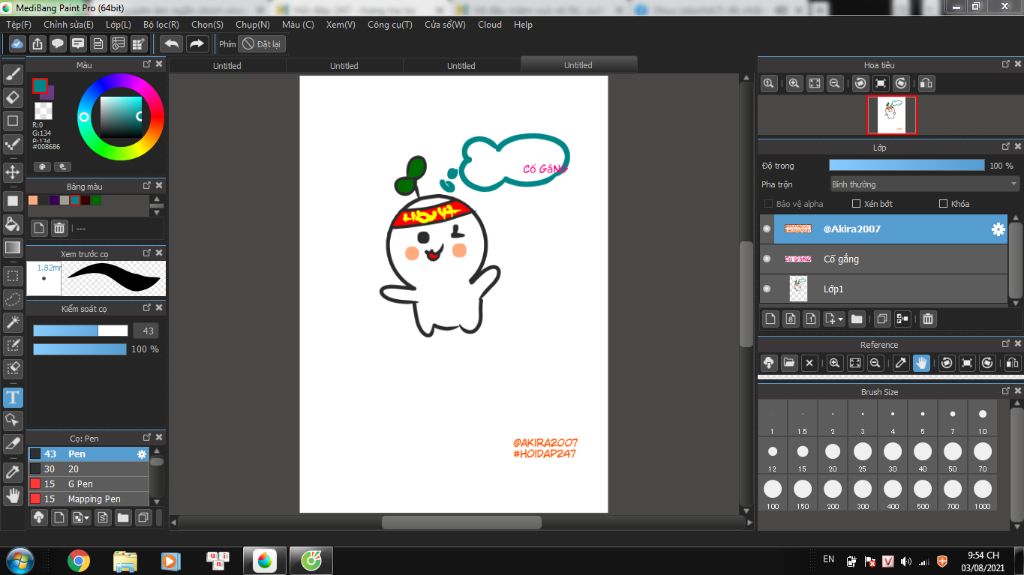Open the add-brush dropdown in Cọ panel
This screenshot has width=1024, height=575.
coord(81,518)
